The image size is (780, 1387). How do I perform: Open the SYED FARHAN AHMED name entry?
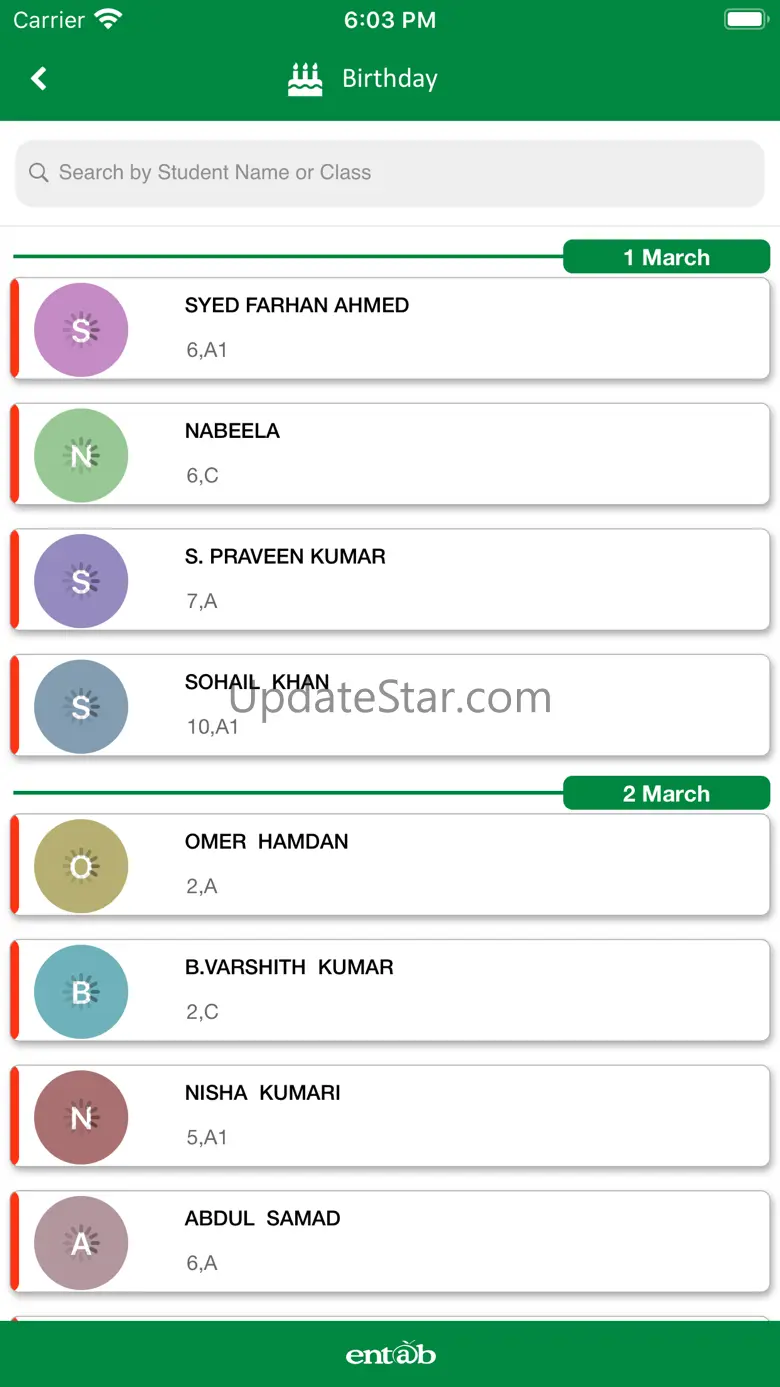point(297,306)
